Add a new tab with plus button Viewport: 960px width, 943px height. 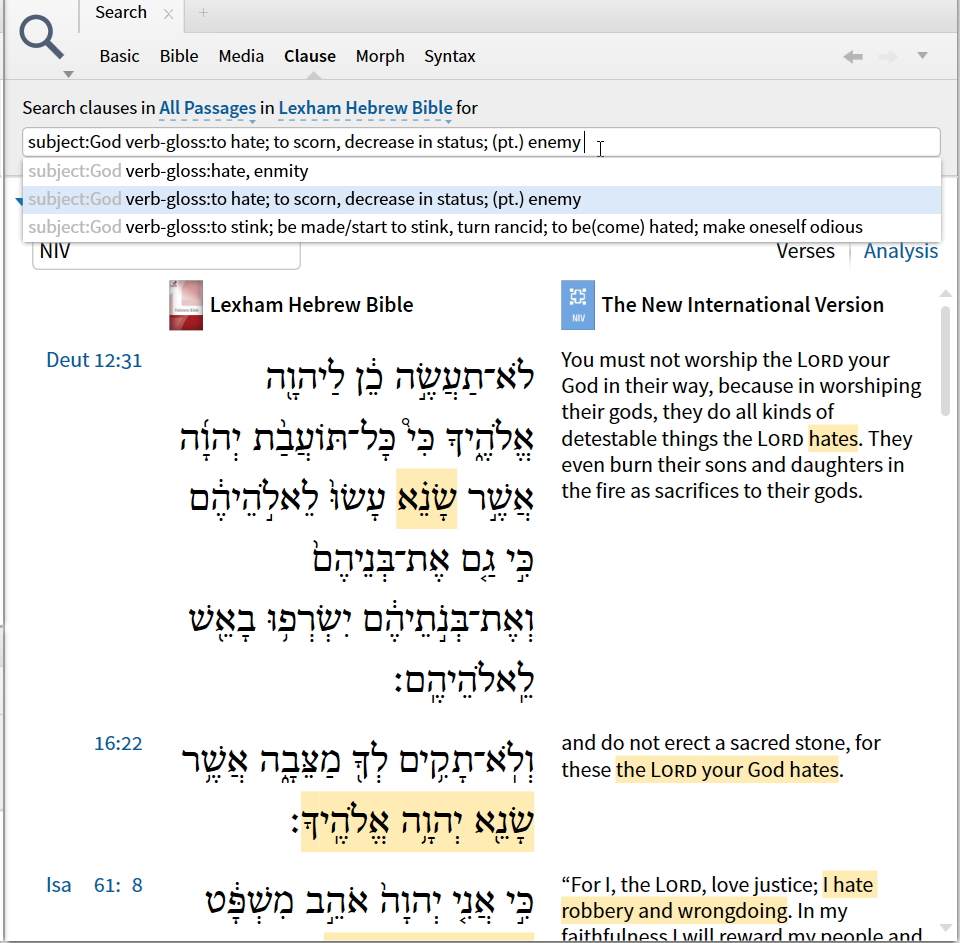pos(203,12)
